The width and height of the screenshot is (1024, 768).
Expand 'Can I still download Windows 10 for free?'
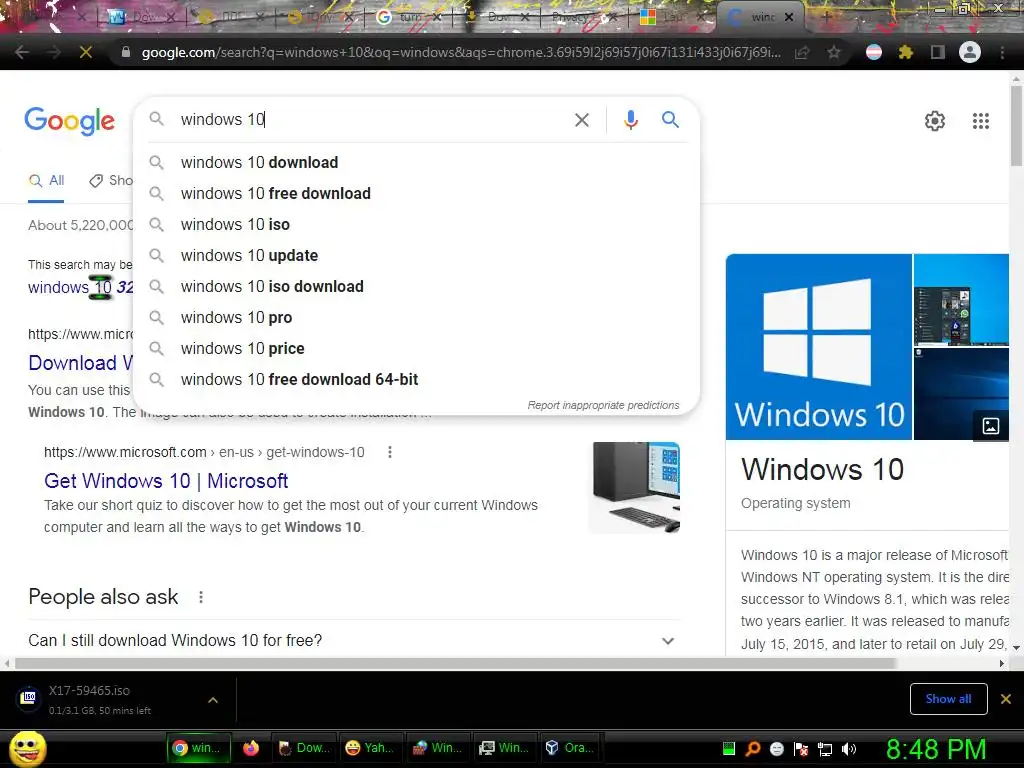click(x=355, y=641)
